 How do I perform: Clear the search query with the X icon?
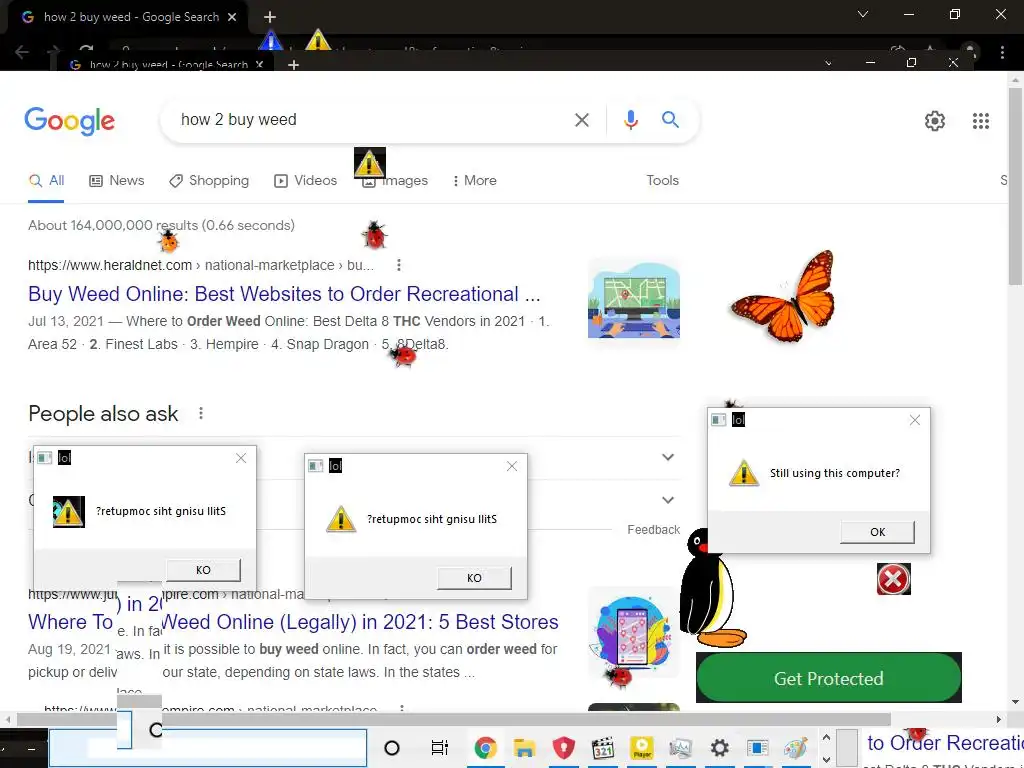pos(581,120)
